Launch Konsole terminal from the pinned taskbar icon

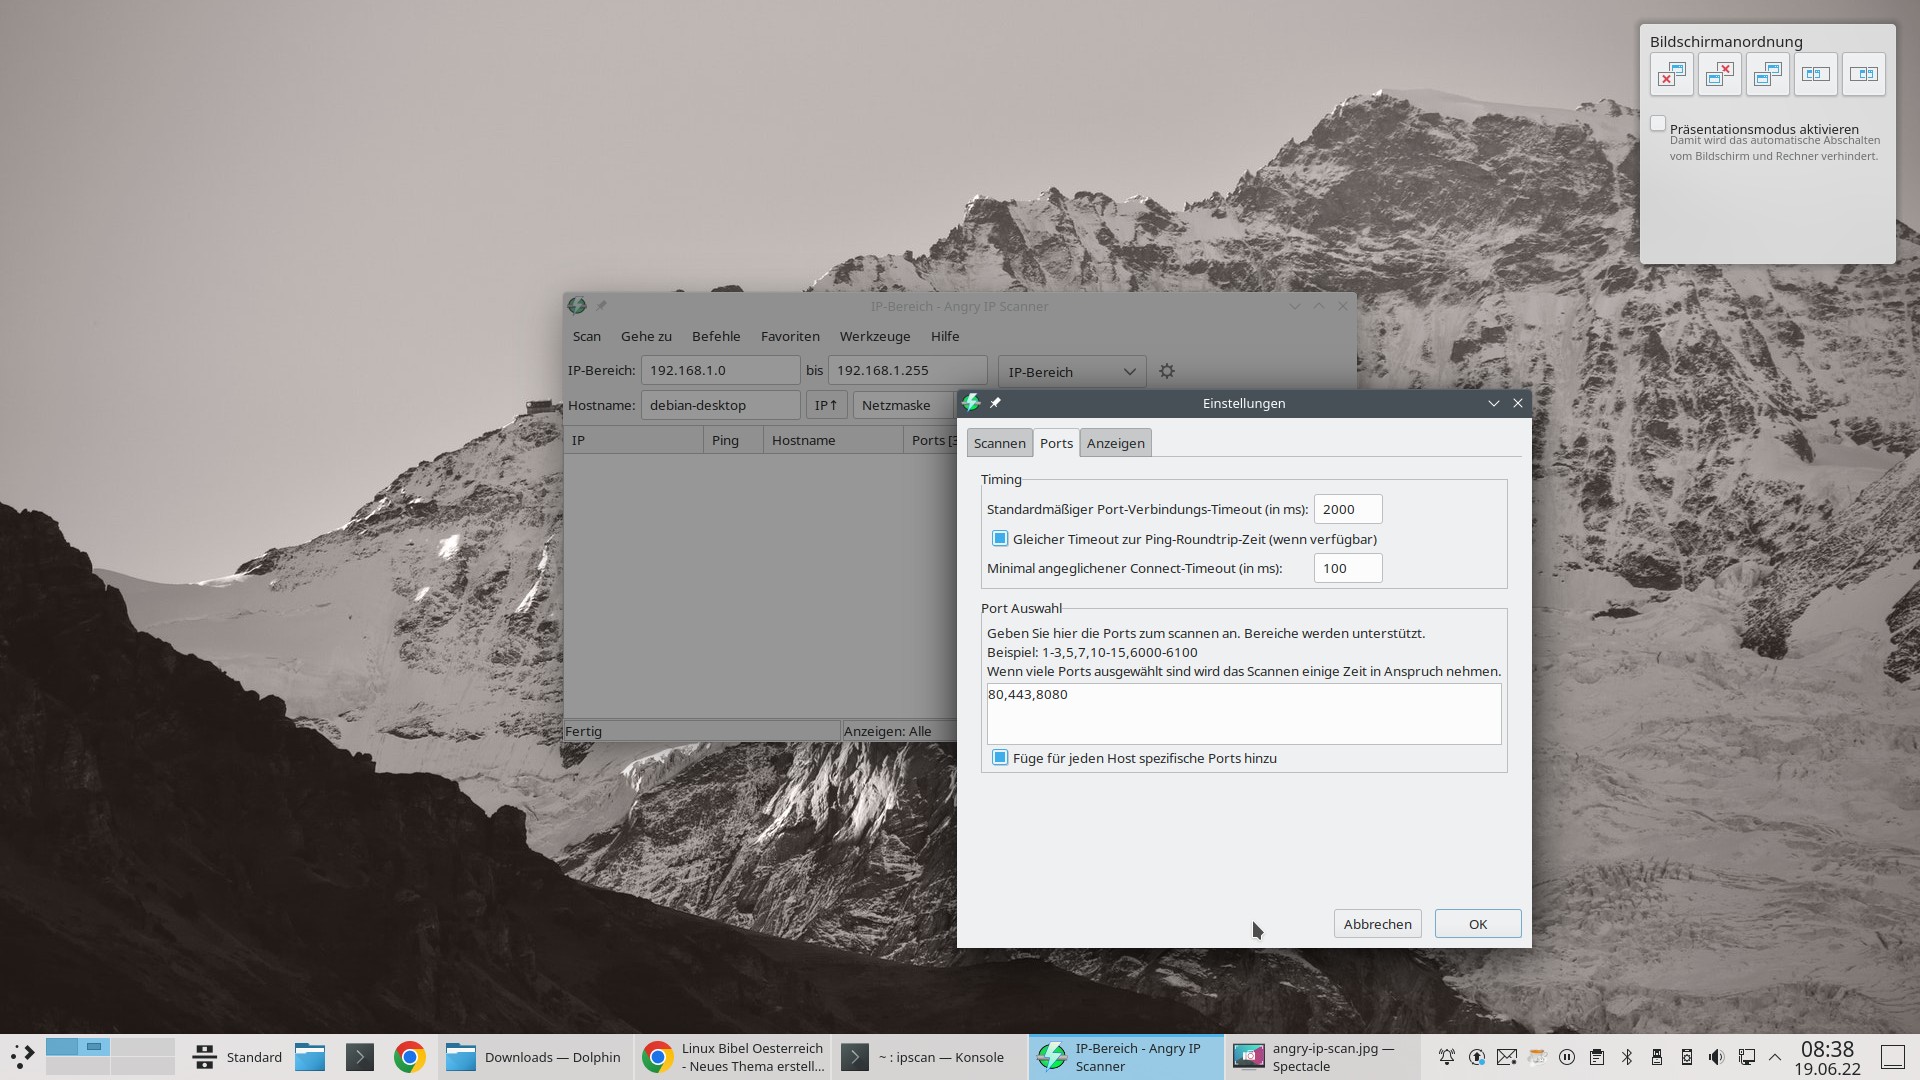(360, 1057)
